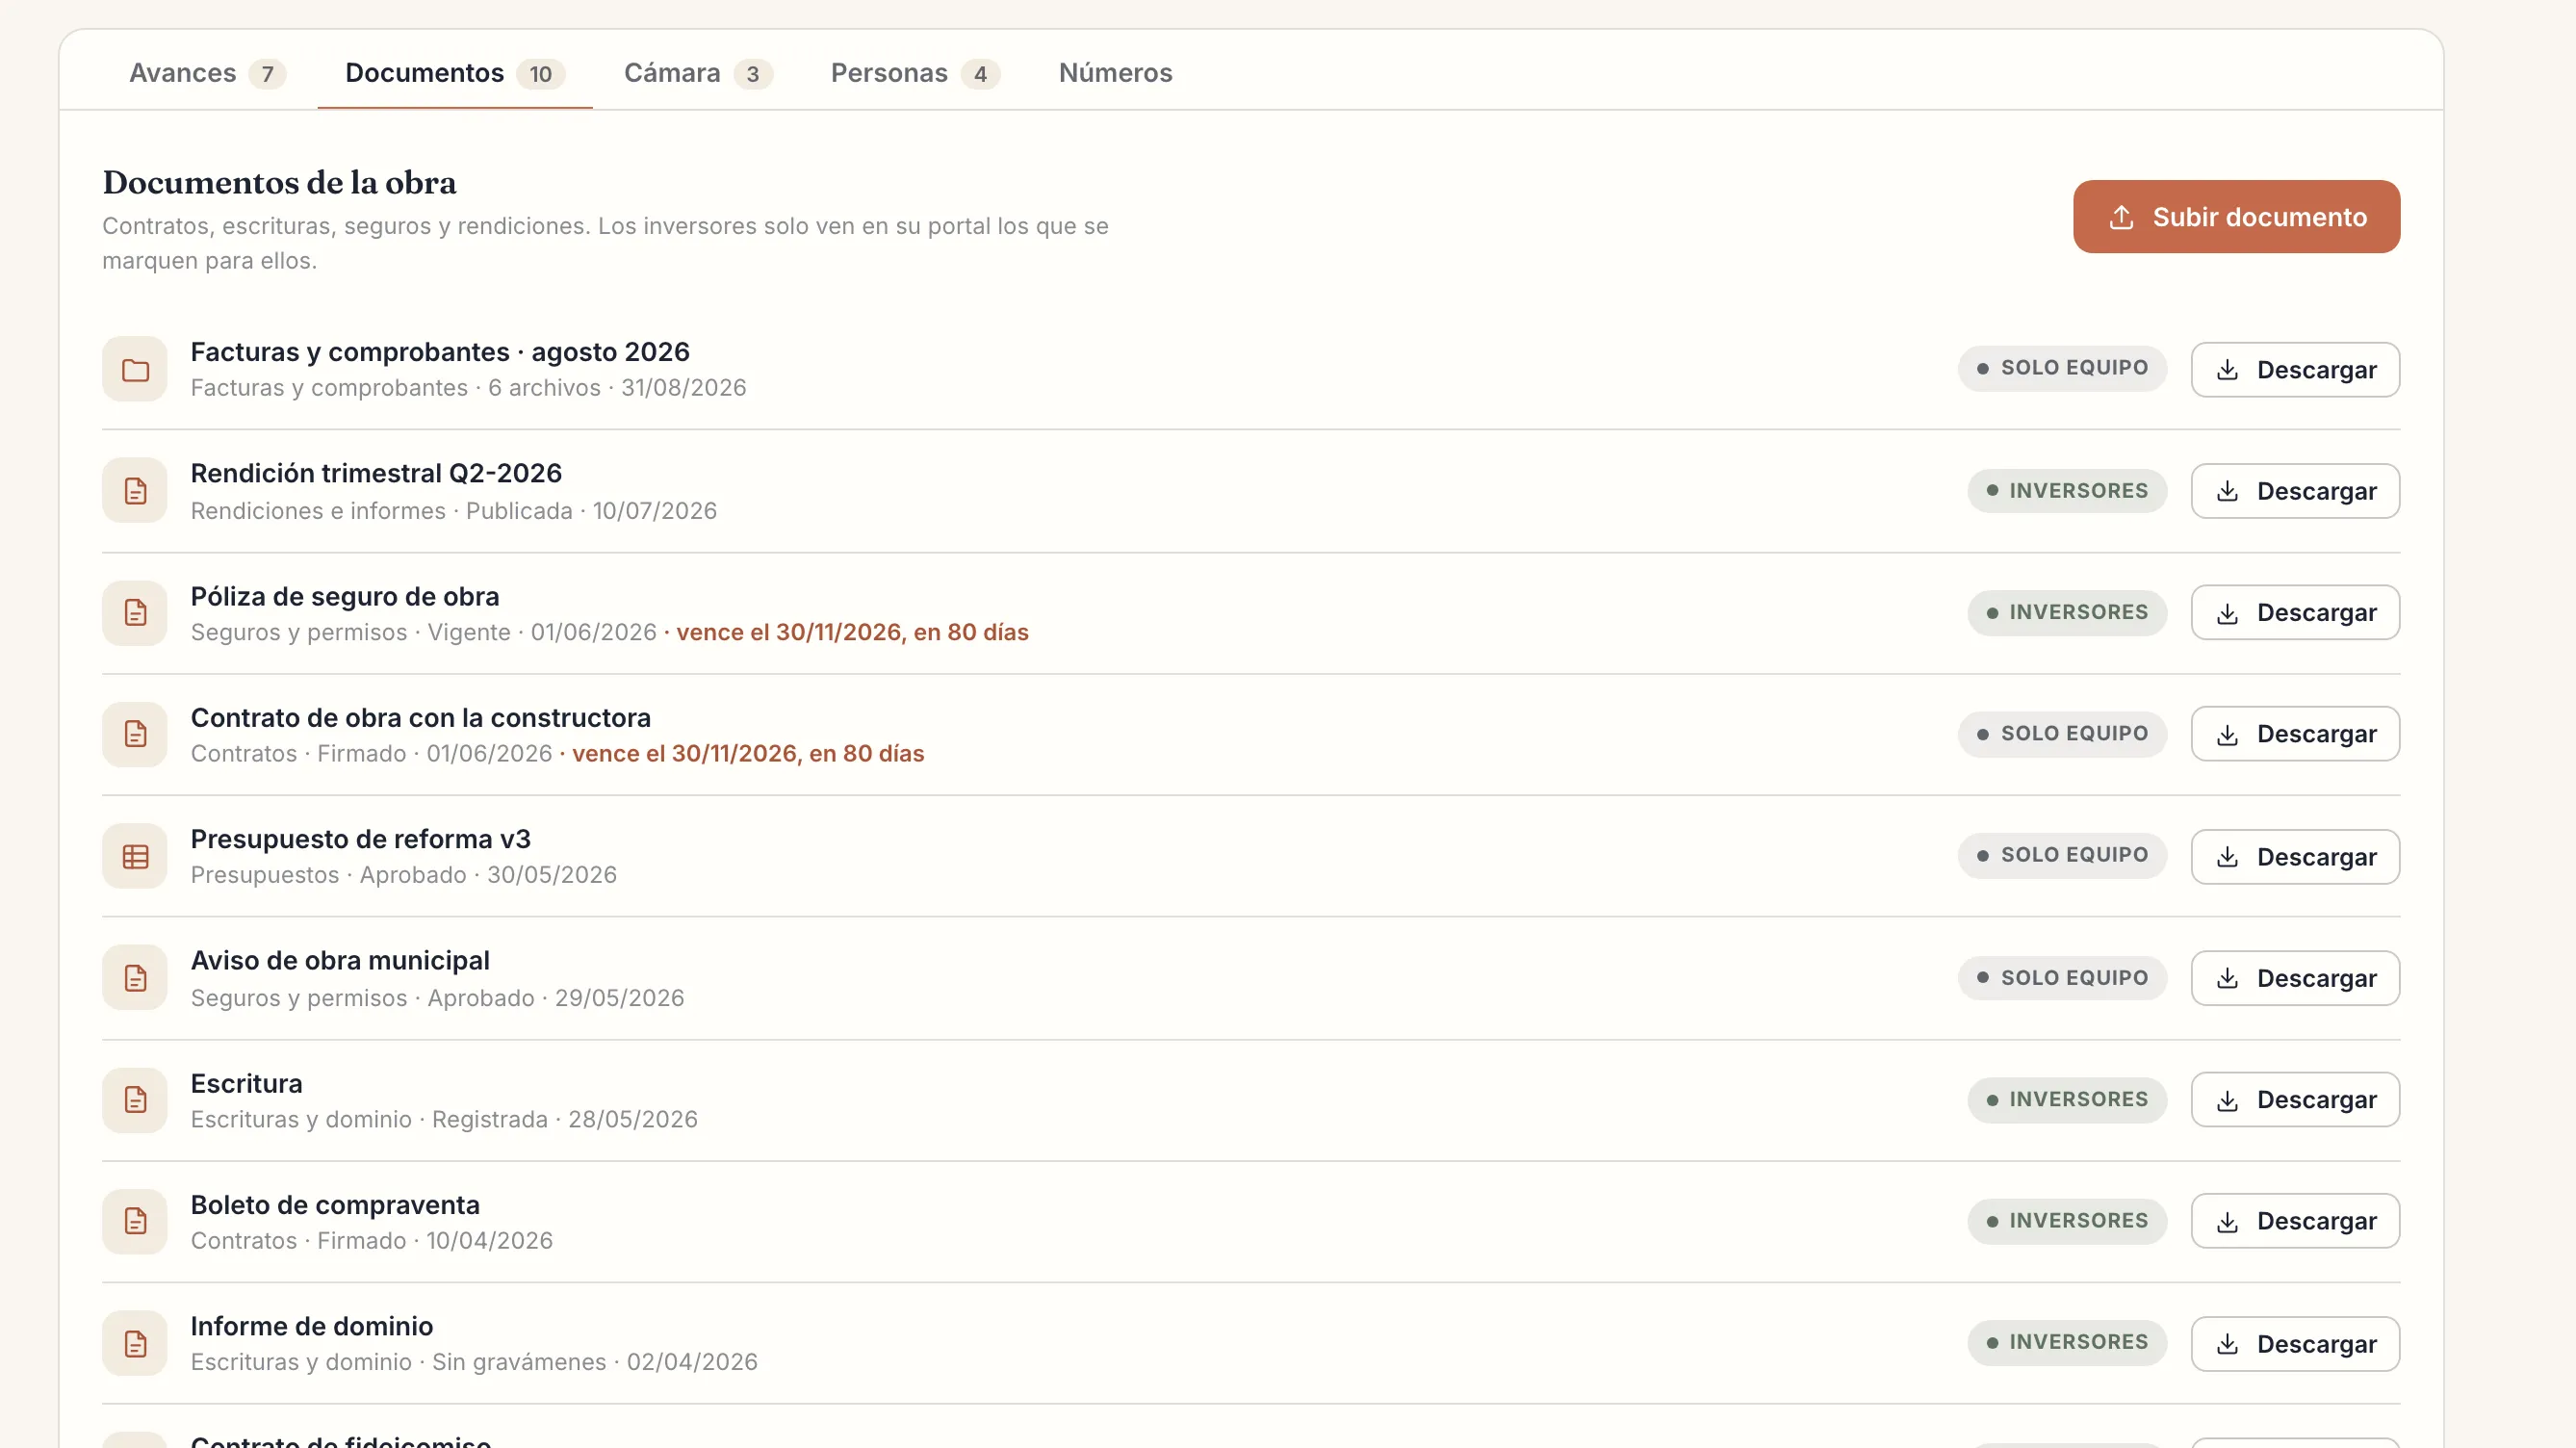This screenshot has width=2576, height=1448.
Task: Toggle INVERSORES visibility badge for Póliza de seguro
Action: [2067, 612]
